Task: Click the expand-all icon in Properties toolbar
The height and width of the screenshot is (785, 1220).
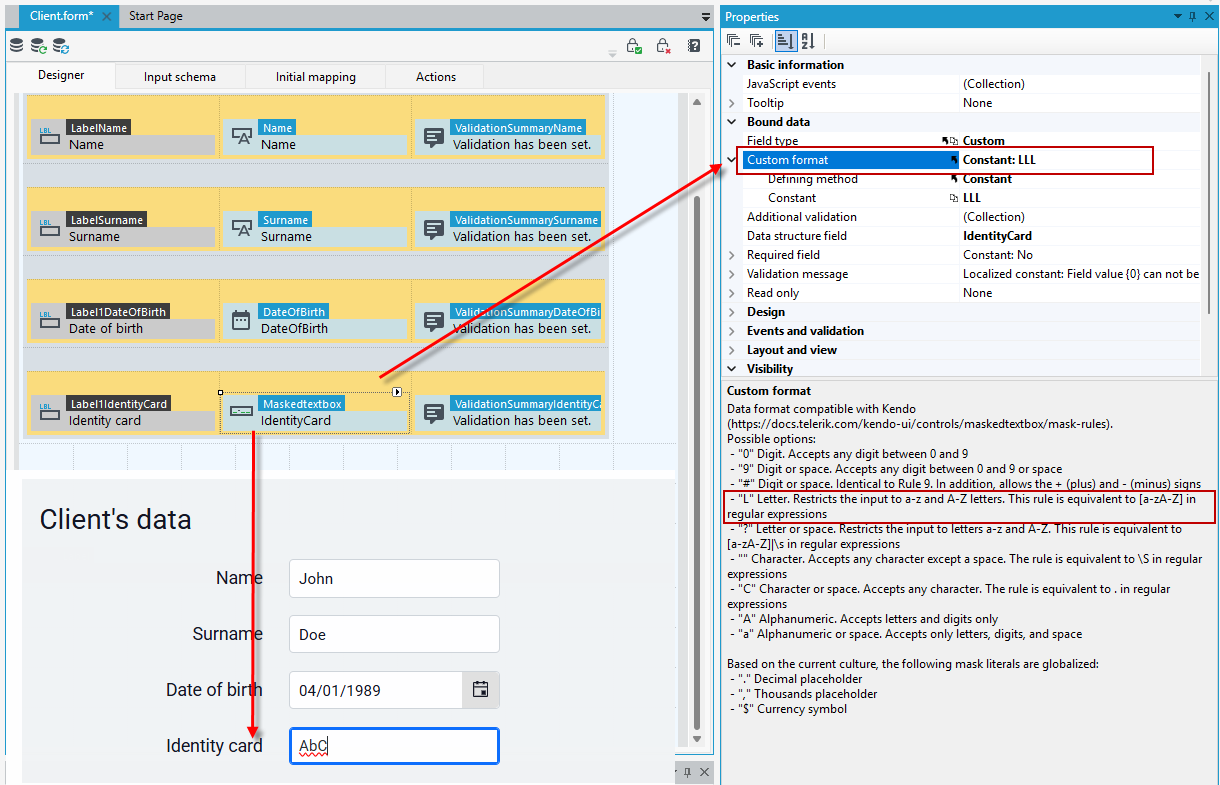Action: pyautogui.click(x=757, y=41)
